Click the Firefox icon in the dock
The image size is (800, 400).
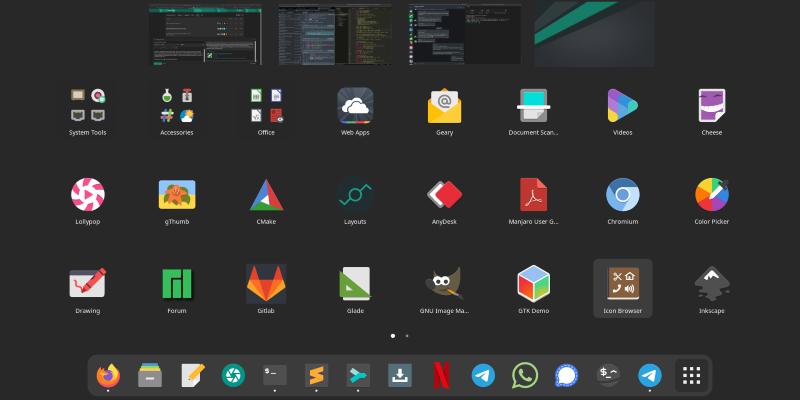click(108, 375)
